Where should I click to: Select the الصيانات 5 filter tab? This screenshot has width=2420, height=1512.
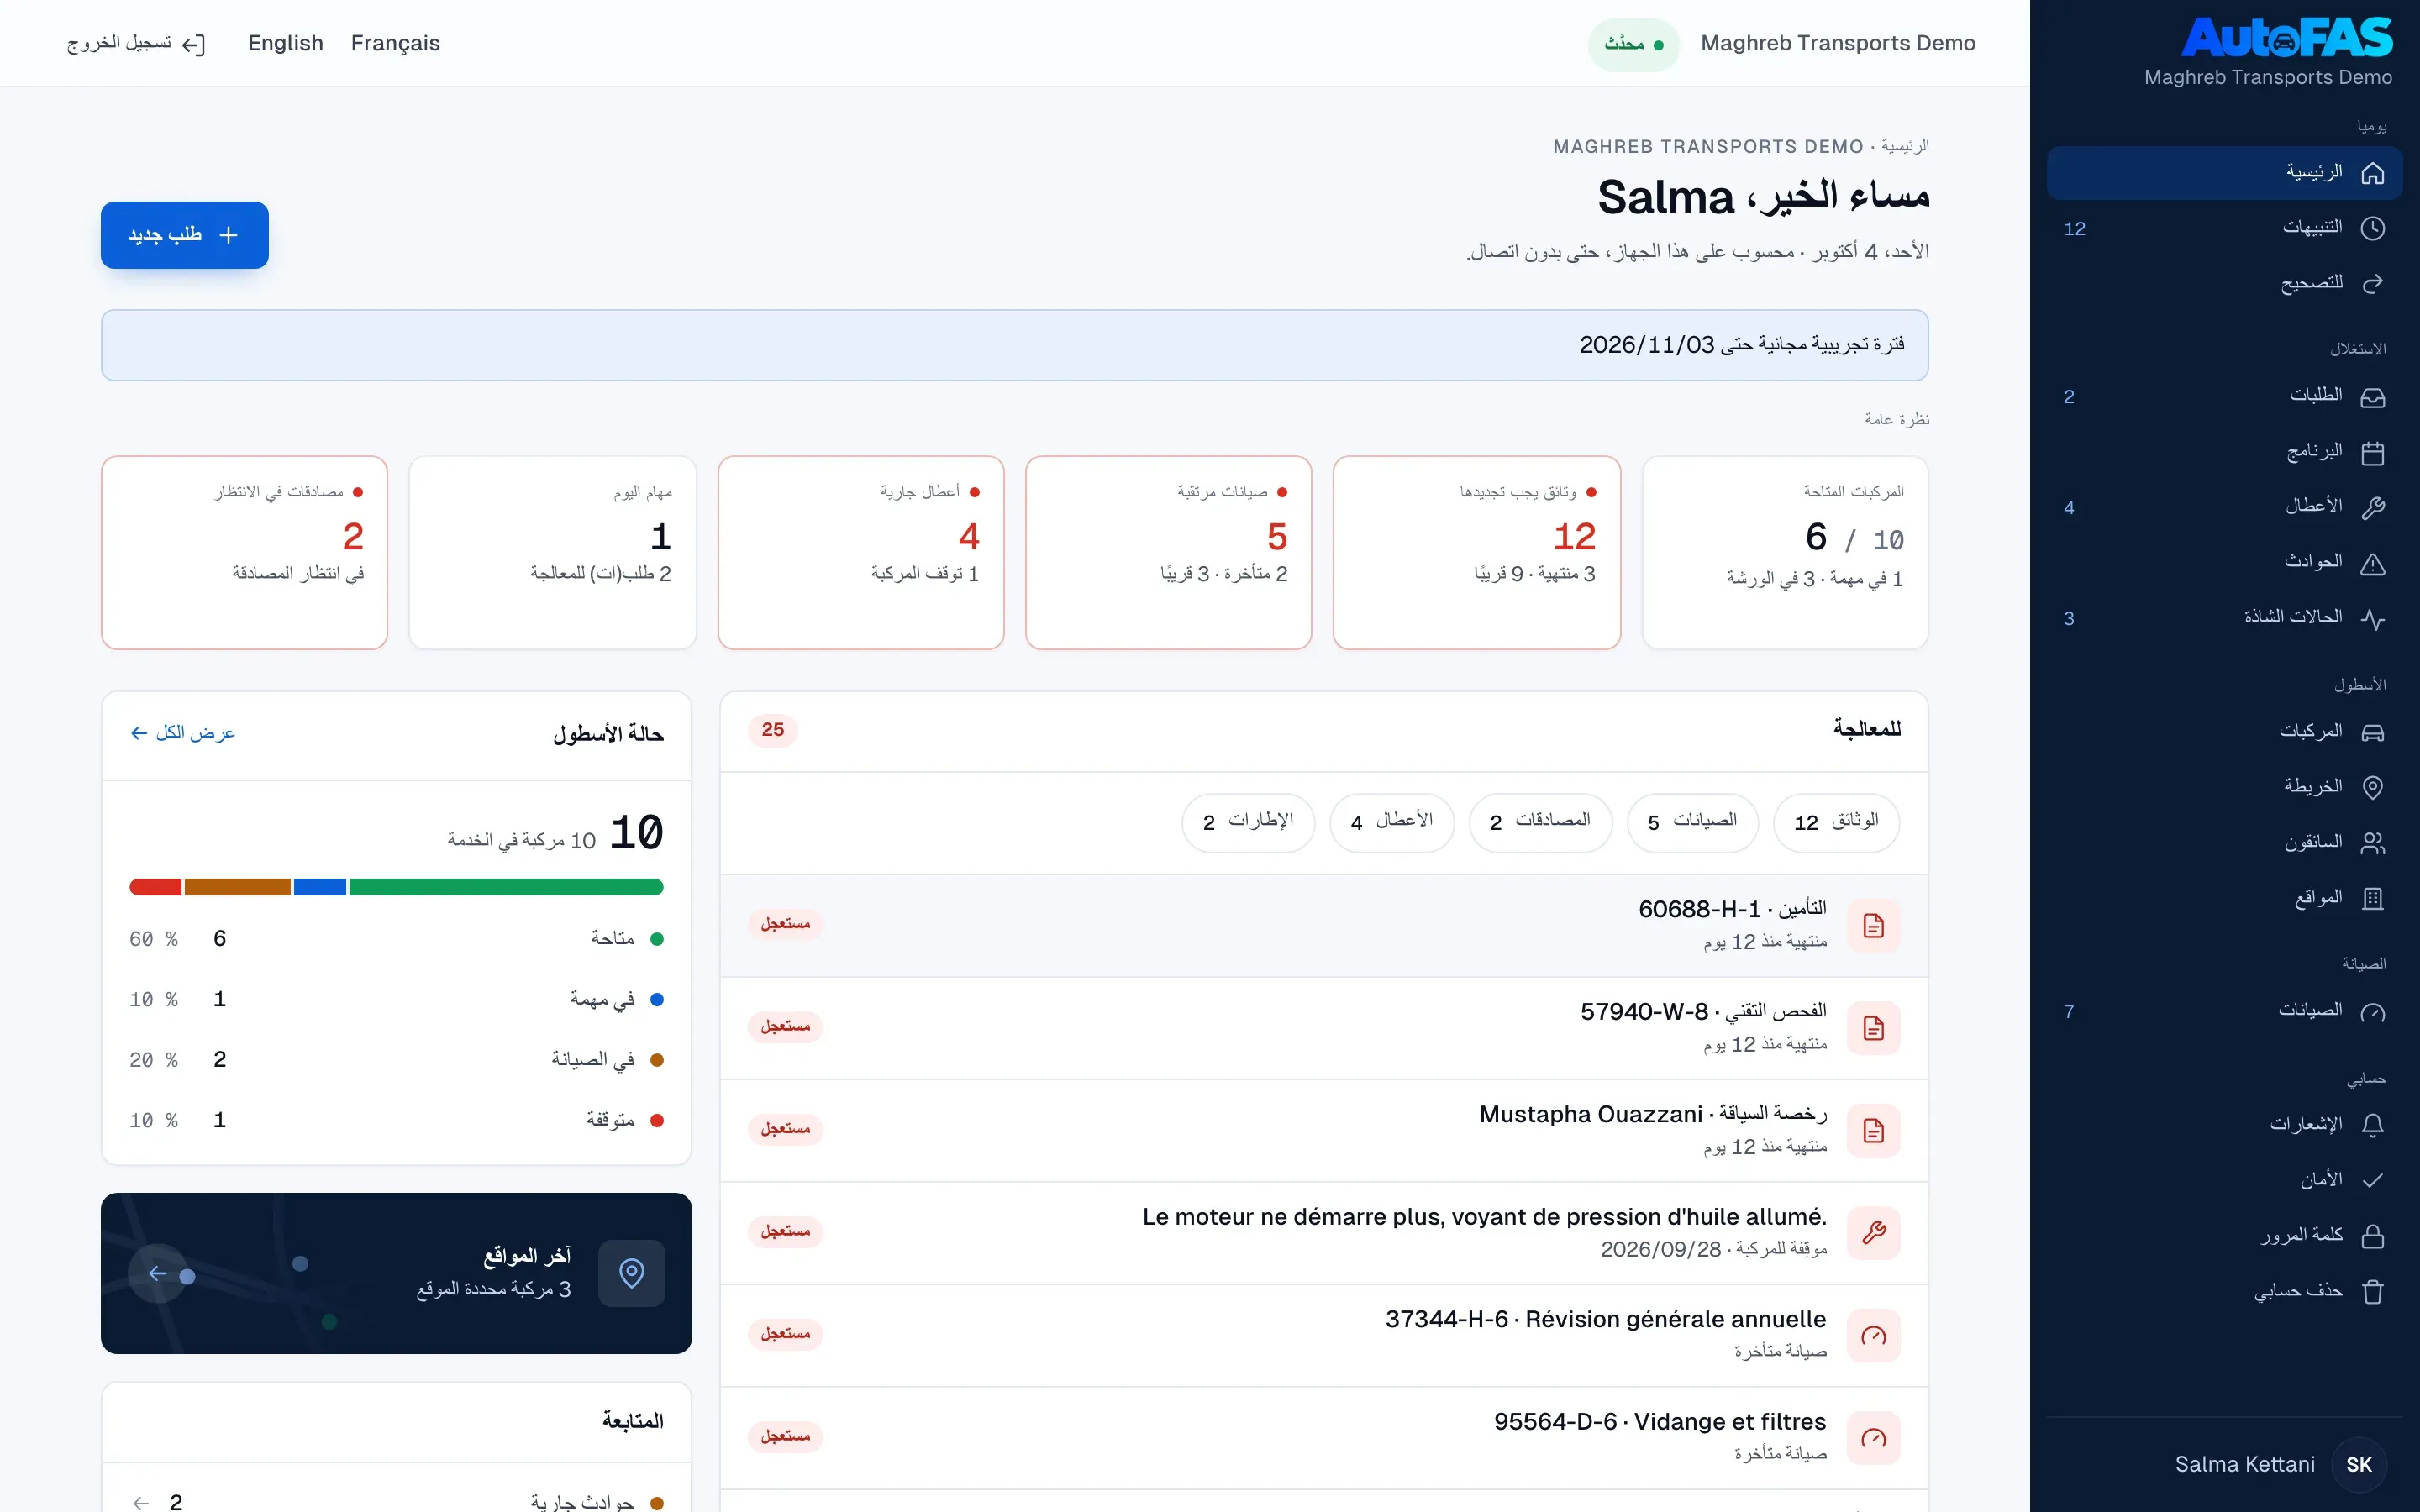[1692, 822]
